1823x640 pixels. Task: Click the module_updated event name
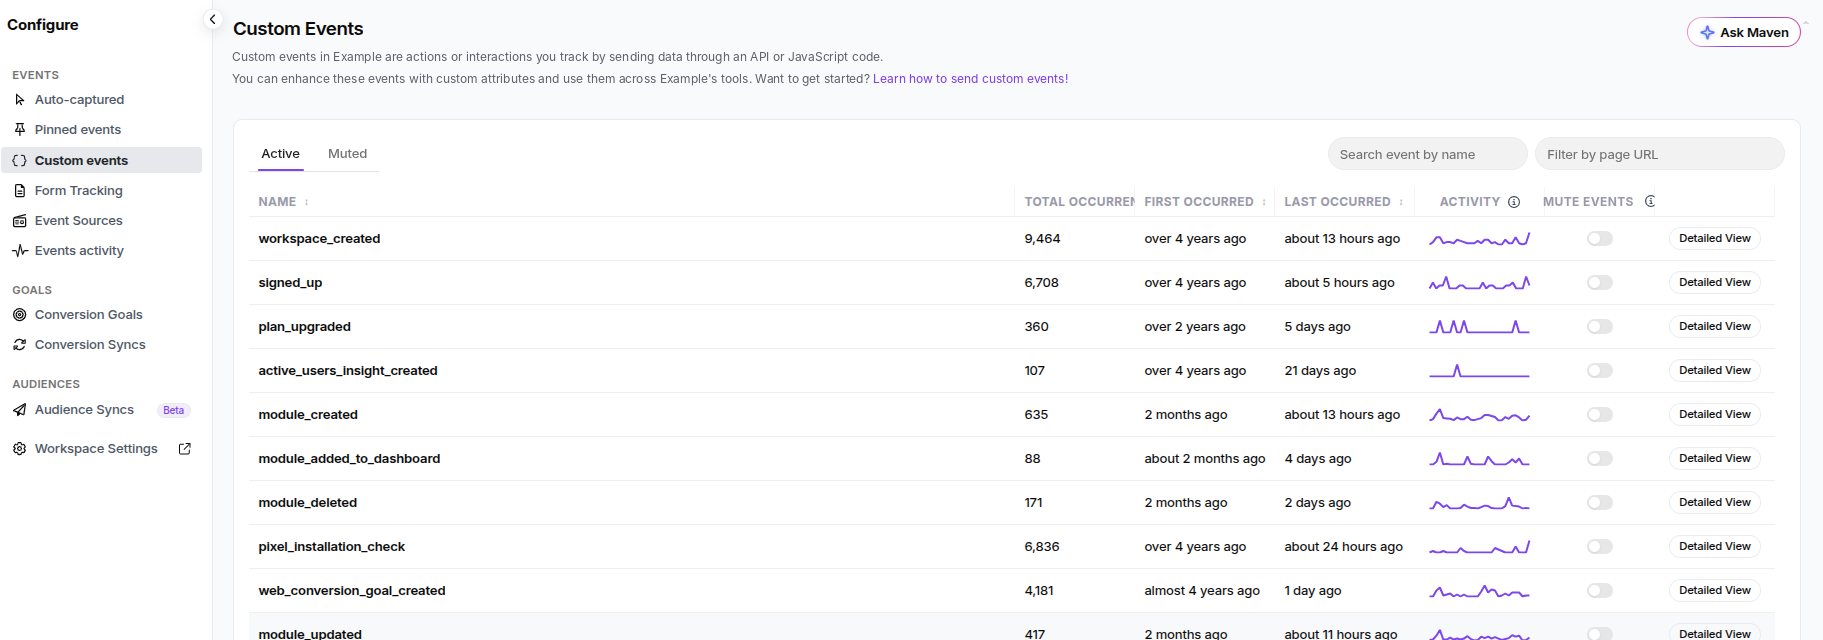(x=310, y=634)
